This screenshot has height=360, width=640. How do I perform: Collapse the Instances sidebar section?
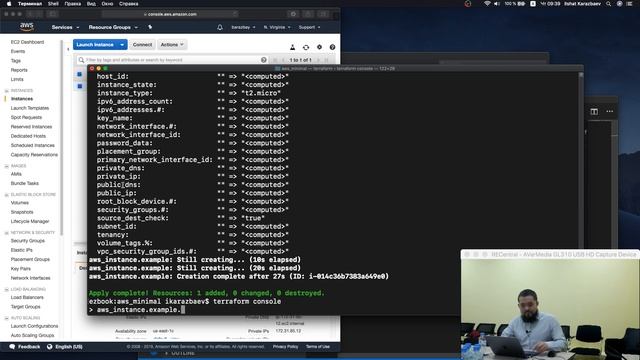(x=6, y=91)
